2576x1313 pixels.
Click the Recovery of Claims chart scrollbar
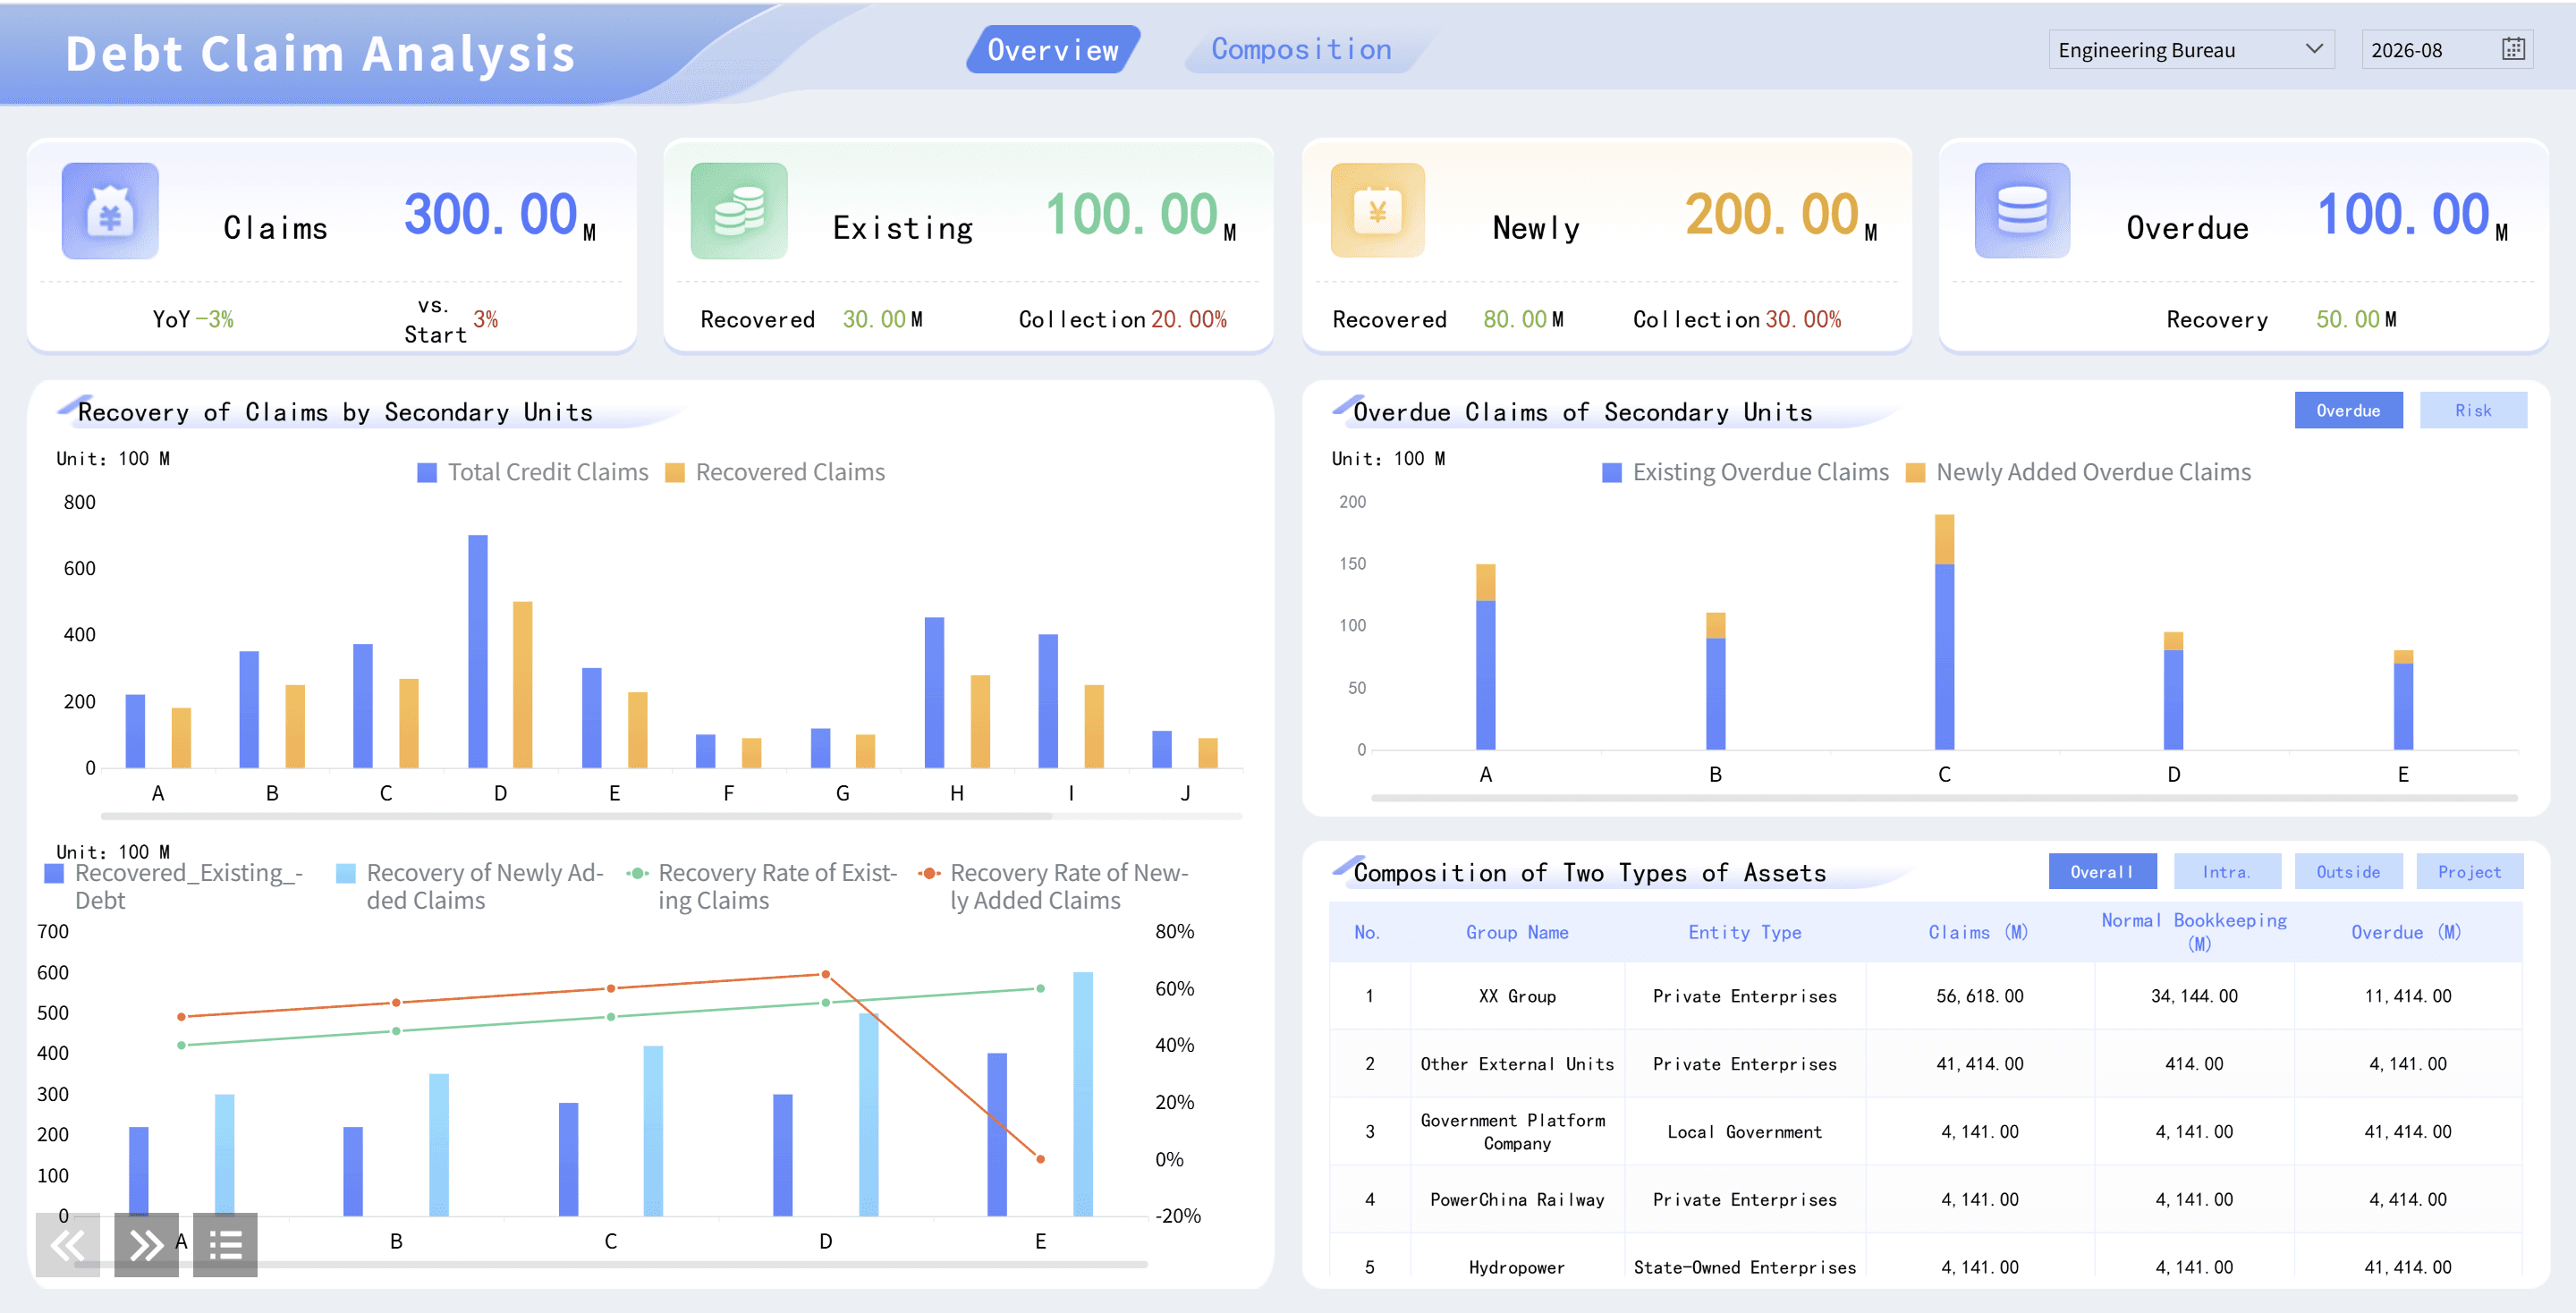coord(576,816)
